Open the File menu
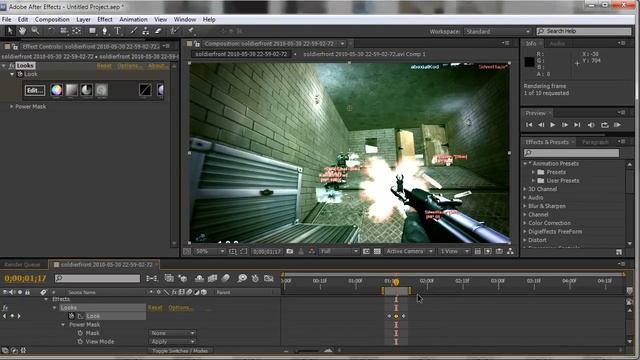640x360 pixels. click(7, 19)
